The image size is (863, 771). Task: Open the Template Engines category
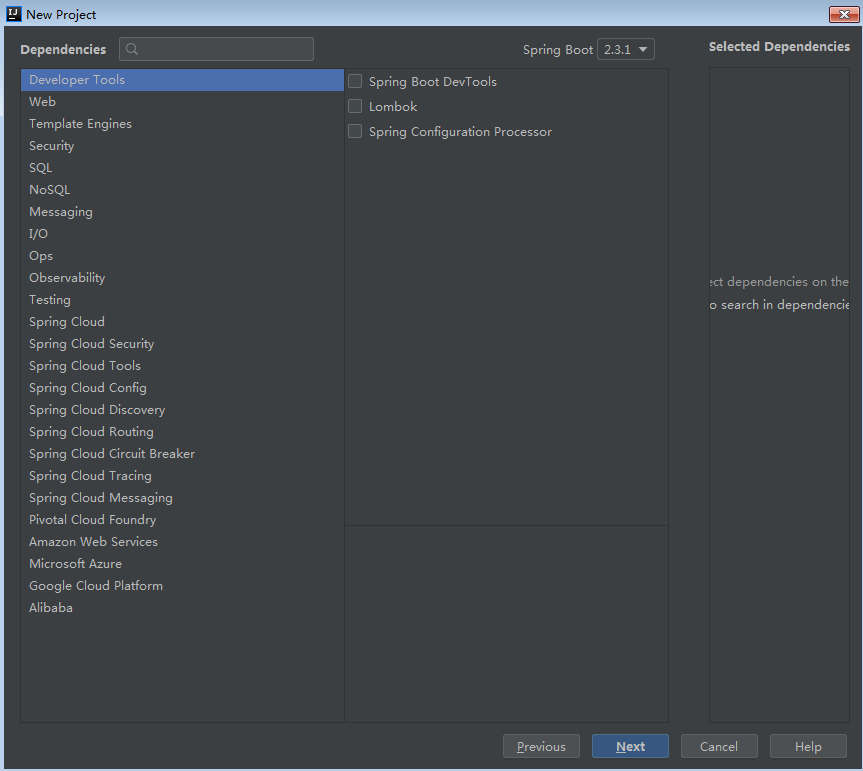(x=182, y=124)
